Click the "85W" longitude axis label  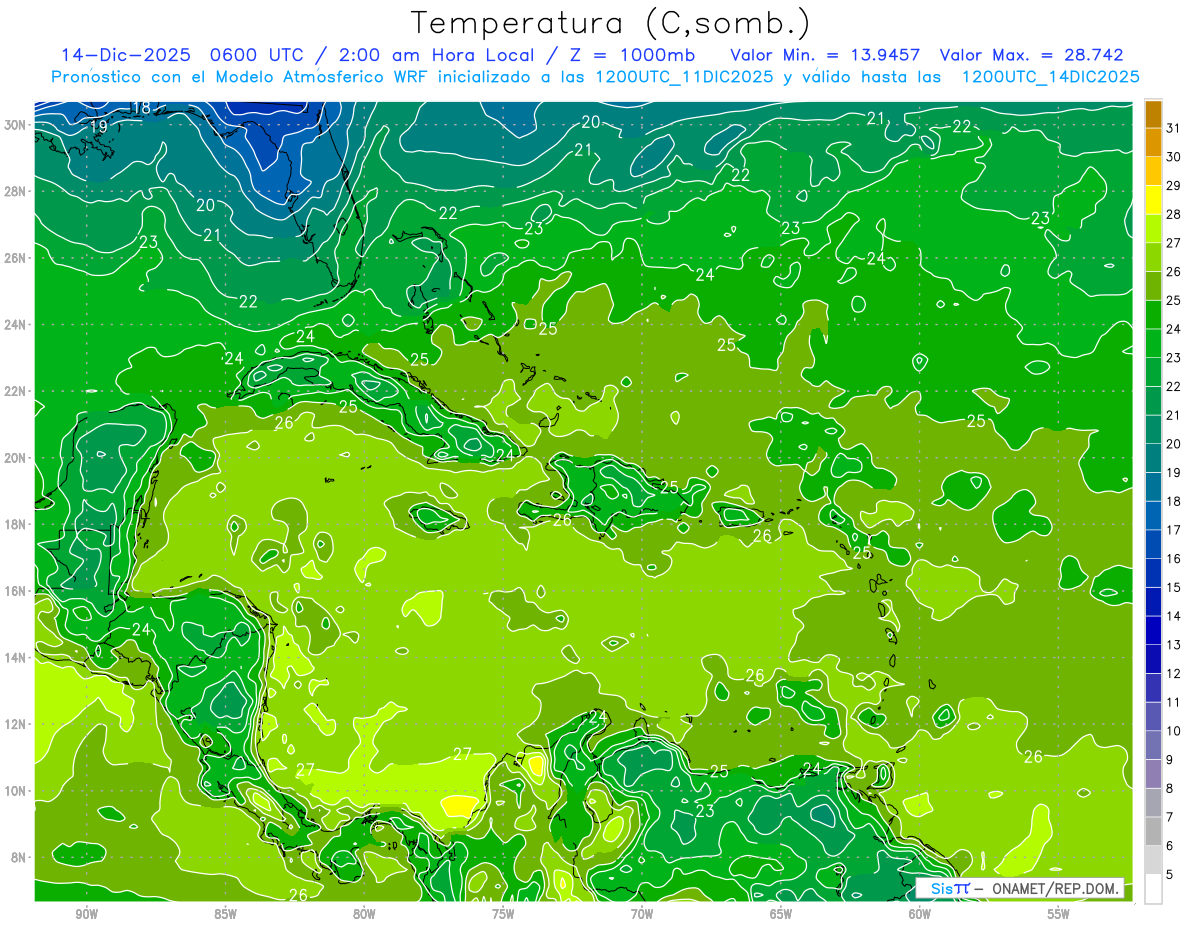pos(225,914)
